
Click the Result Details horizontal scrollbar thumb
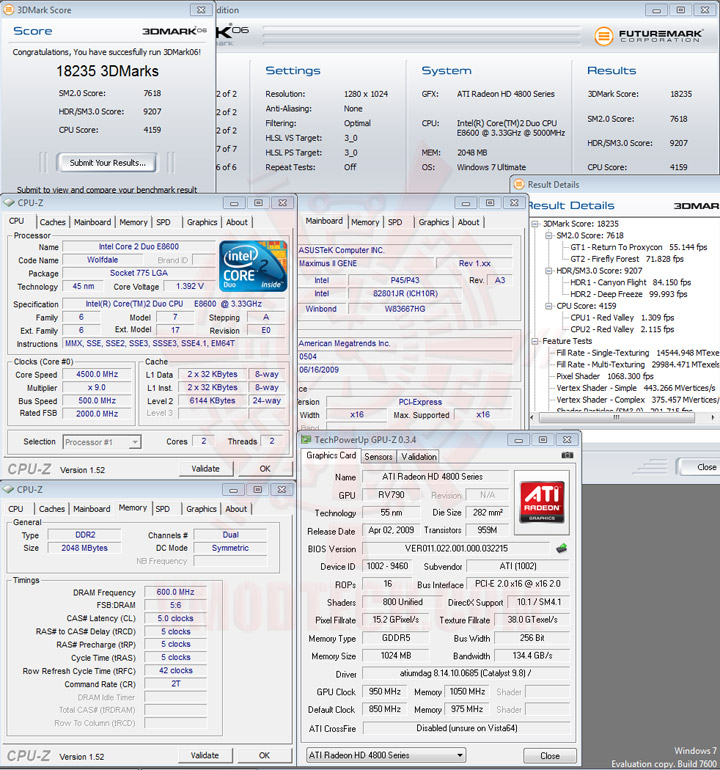tap(617, 417)
